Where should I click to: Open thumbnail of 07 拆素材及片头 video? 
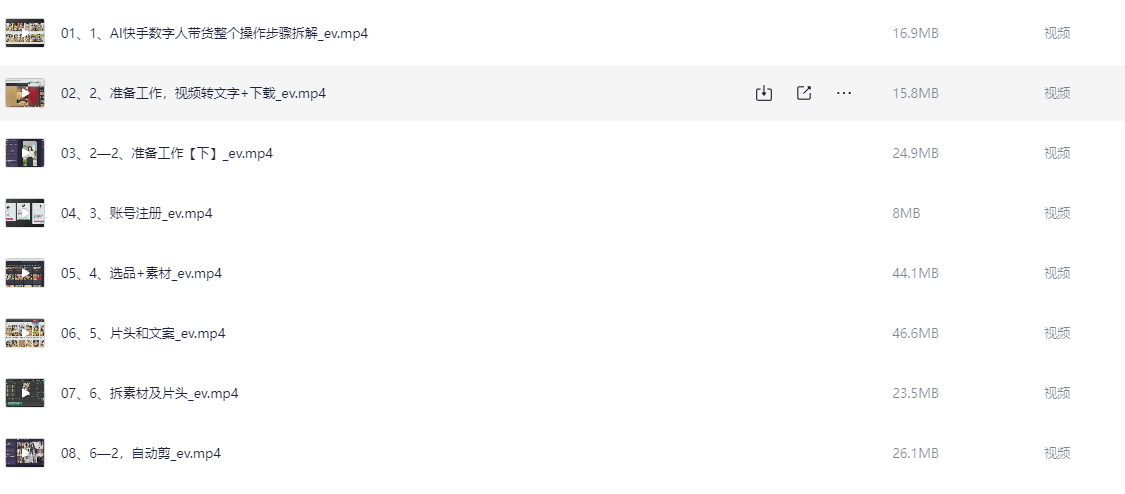(25, 393)
